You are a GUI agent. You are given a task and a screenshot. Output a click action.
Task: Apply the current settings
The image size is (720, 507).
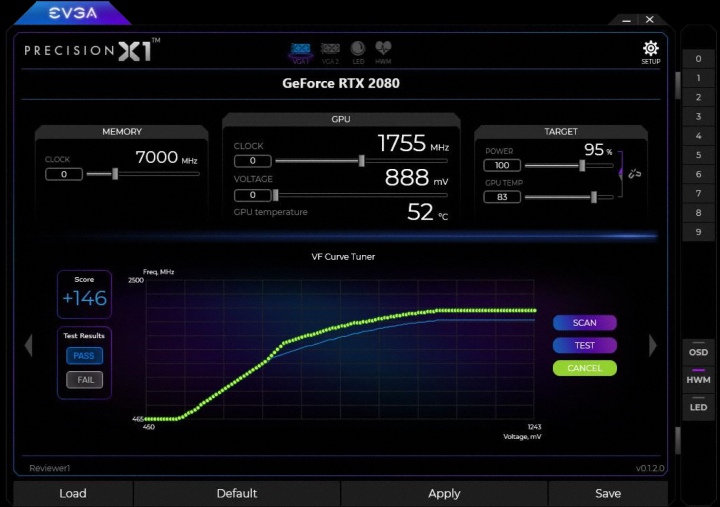coord(444,494)
